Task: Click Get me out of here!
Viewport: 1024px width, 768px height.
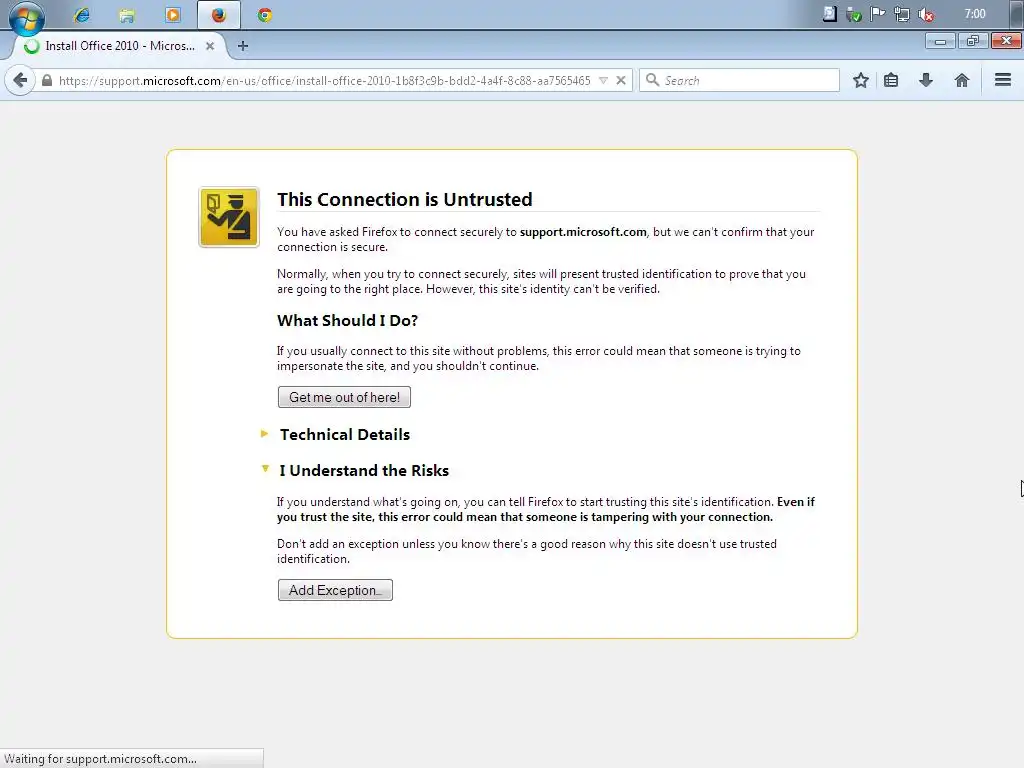Action: 344,397
